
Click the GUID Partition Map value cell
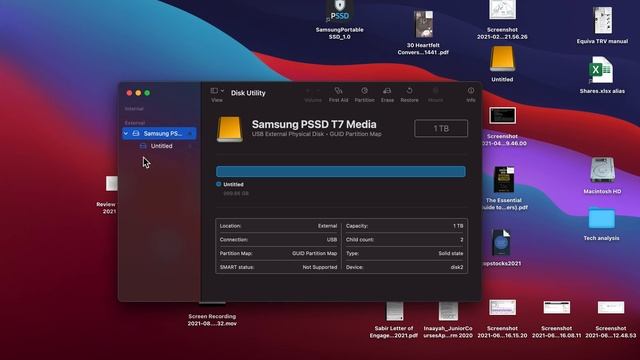(x=314, y=253)
